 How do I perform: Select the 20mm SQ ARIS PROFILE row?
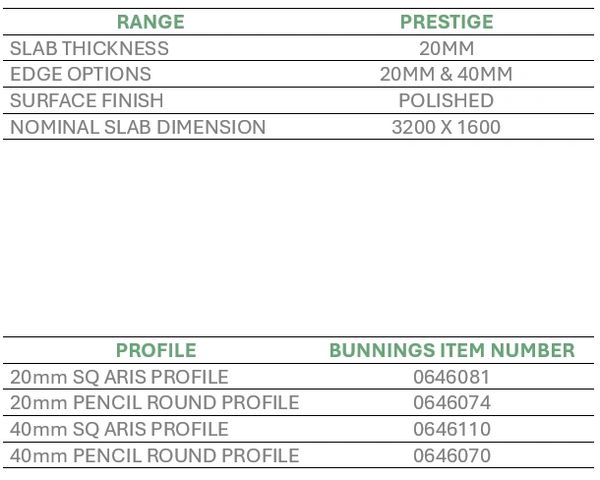[119, 377]
